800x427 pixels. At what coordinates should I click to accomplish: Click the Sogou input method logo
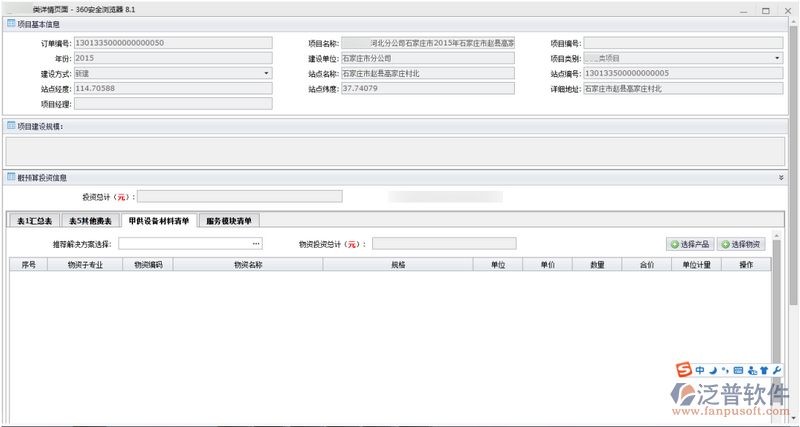684,370
